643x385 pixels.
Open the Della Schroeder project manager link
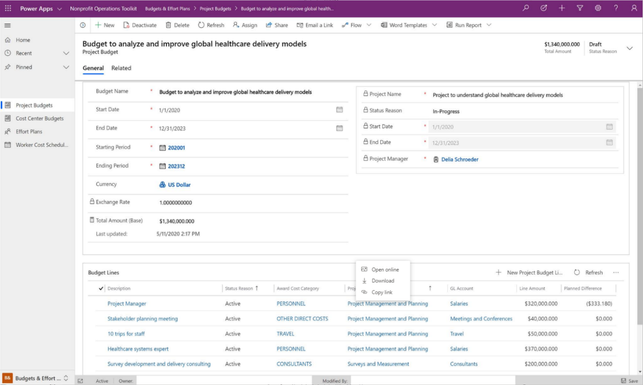(460, 159)
